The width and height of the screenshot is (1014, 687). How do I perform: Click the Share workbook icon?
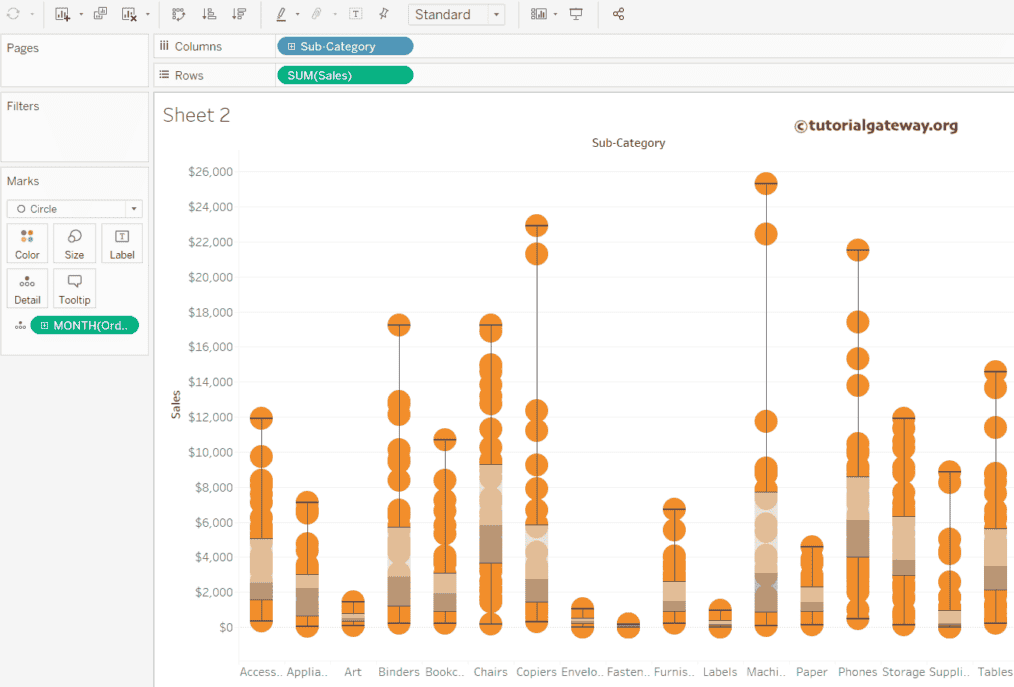(x=618, y=14)
